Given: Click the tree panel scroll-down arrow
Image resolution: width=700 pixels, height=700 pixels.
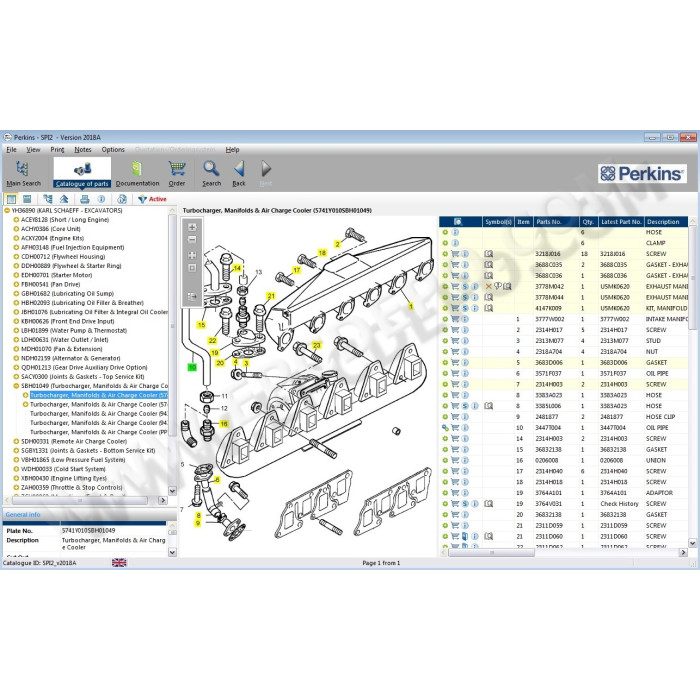Looking at the screenshot, I should coord(172,491).
